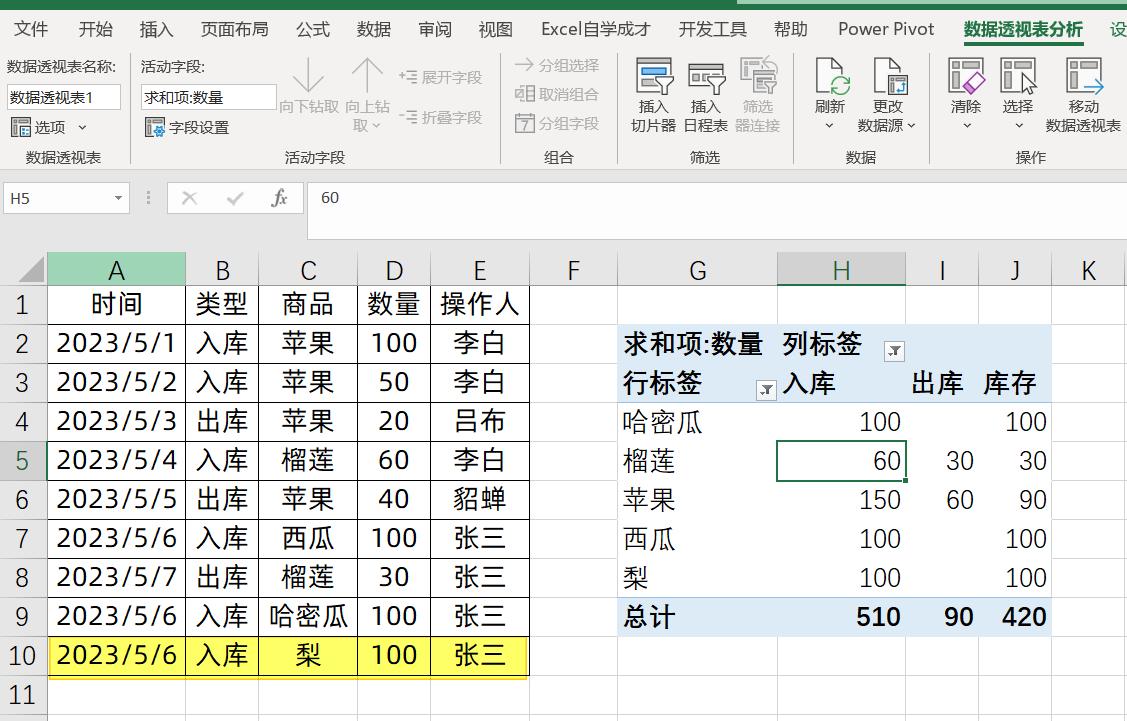Open the Row Labels filter dropdown
This screenshot has width=1127, height=721.
coord(766,390)
